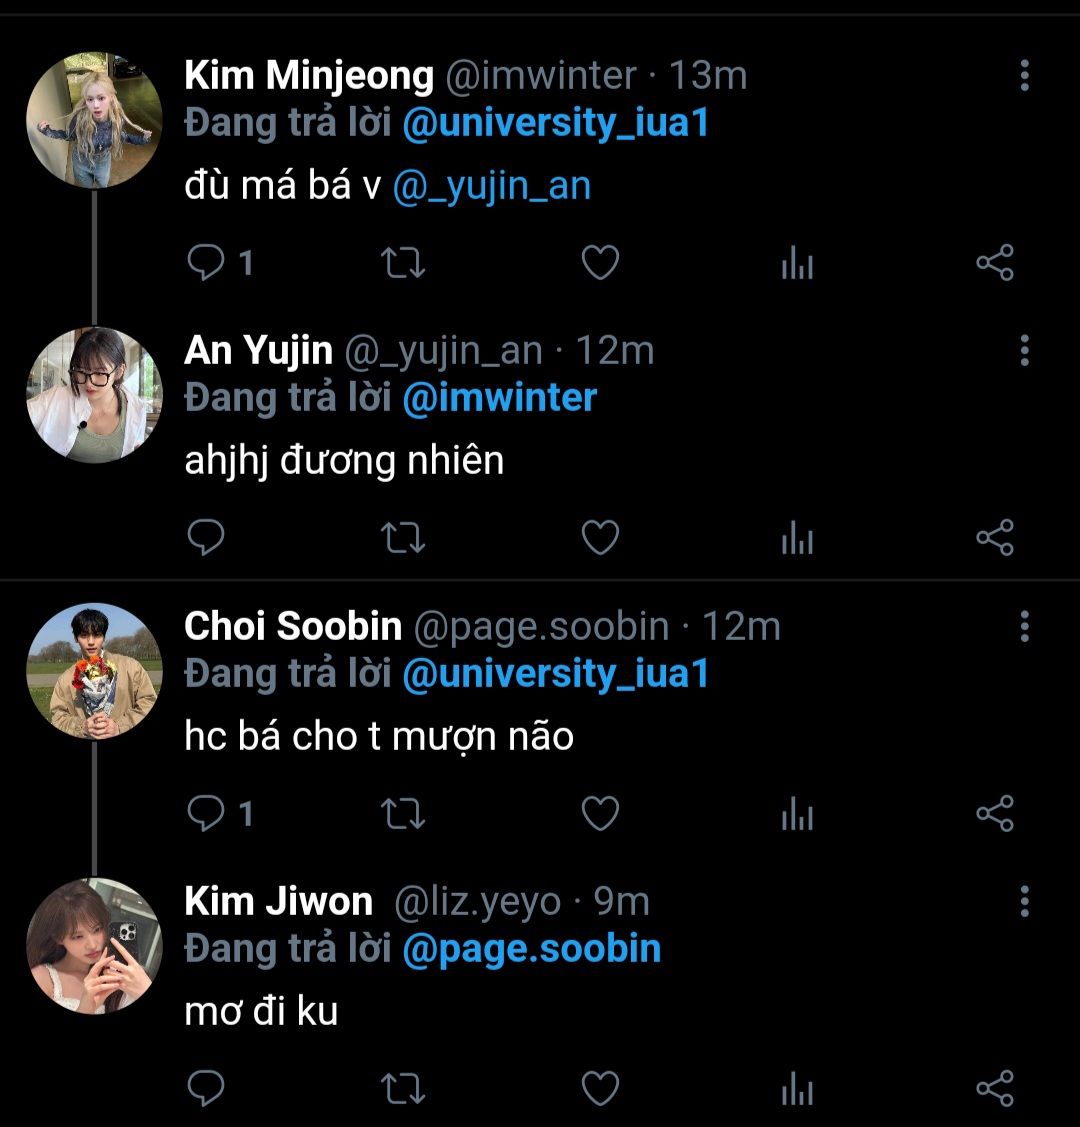Retweet An Yujin's reply
Image resolution: width=1080 pixels, height=1127 pixels.
click(x=404, y=539)
